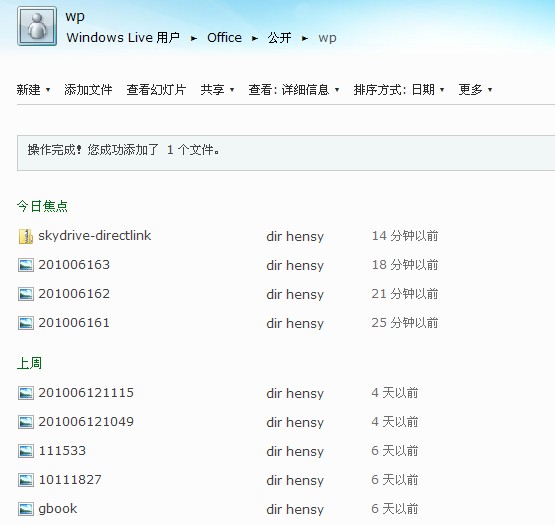
Task: Click the image icon beside 201006163
Action: [26, 265]
